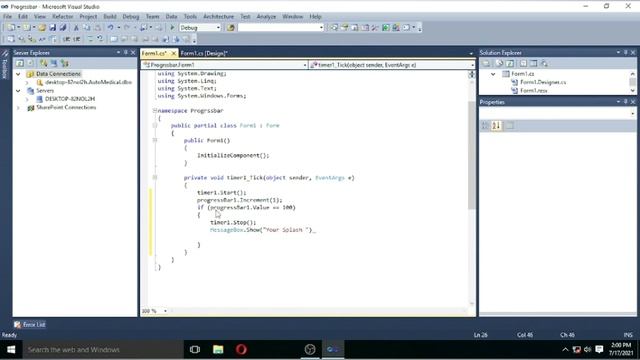Screen dimensions: 640x360
Task: Click the Search the web and Windows box
Action: [x=103, y=349]
